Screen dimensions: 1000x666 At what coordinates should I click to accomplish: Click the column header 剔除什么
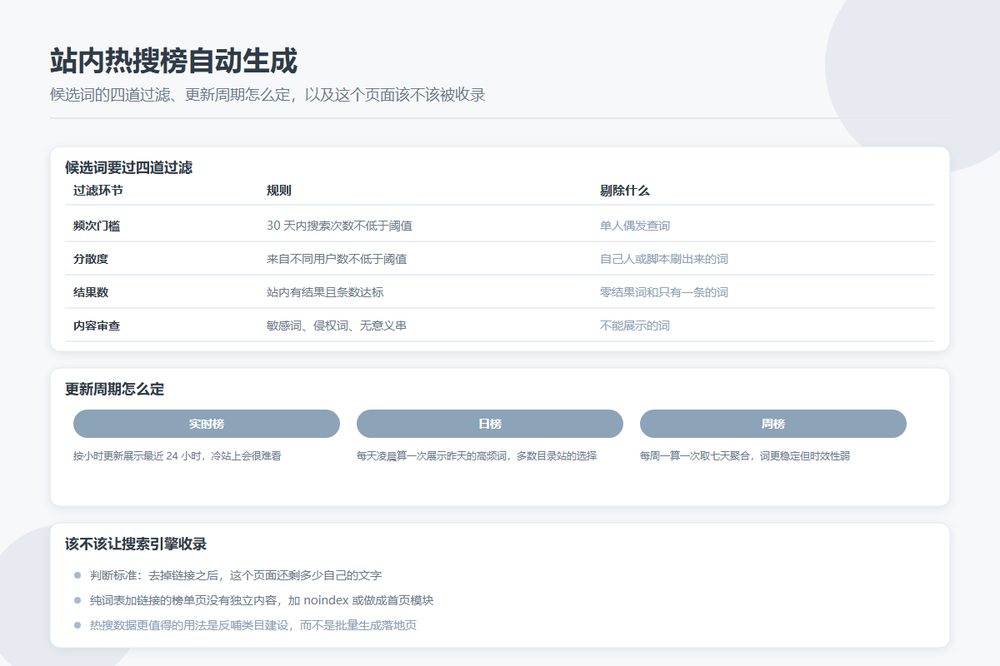pyautogui.click(x=624, y=190)
